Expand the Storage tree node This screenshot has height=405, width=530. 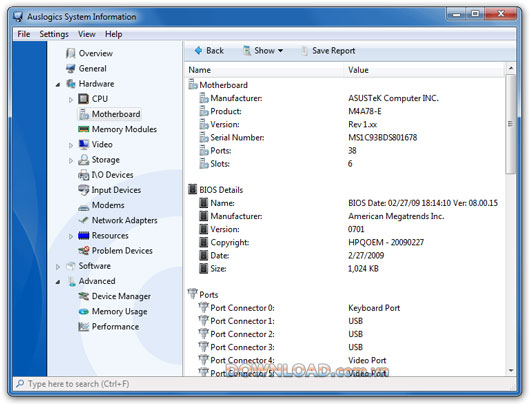71,161
